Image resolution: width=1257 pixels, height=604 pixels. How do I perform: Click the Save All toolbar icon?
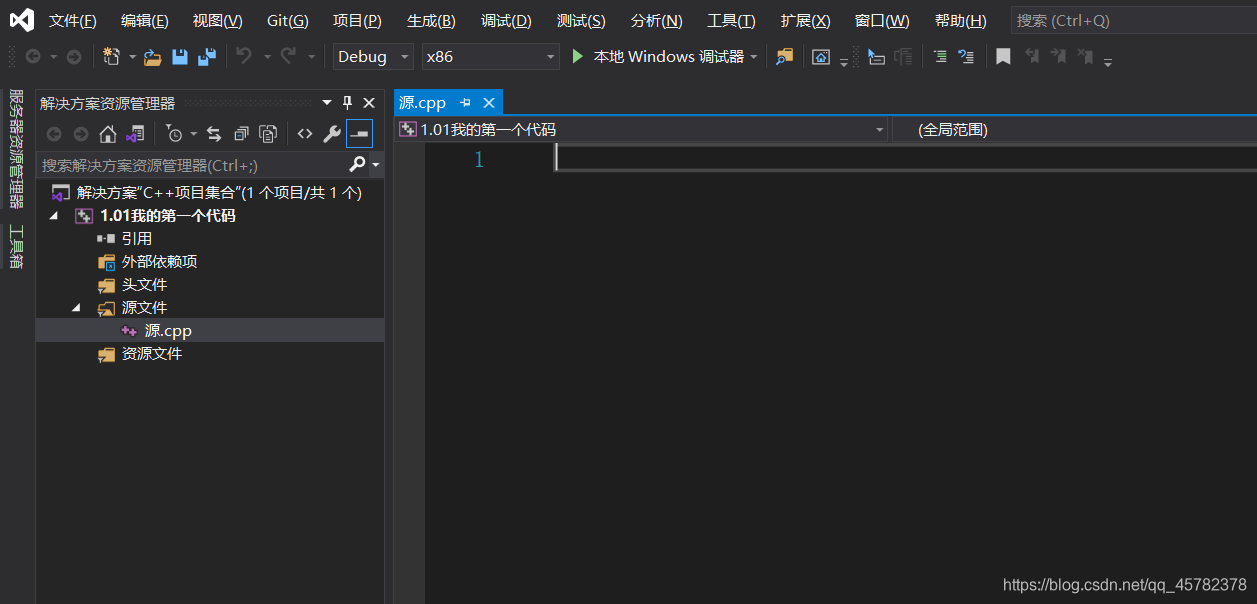[x=207, y=57]
